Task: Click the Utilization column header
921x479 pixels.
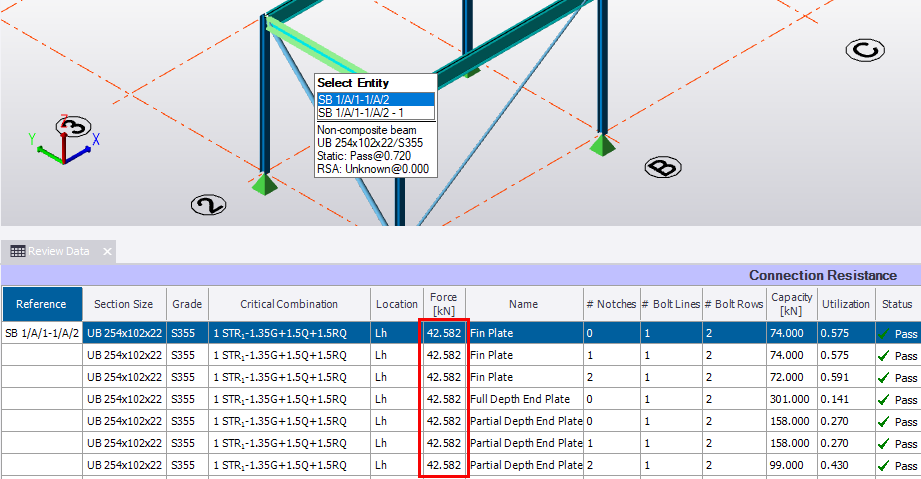Action: [x=845, y=304]
